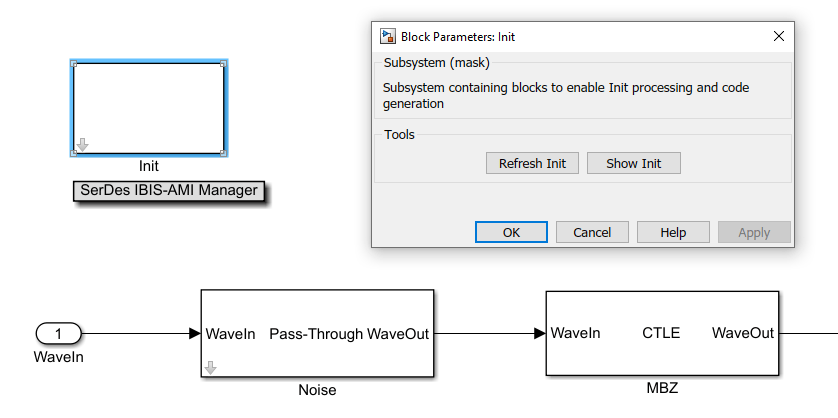Click the MBZ block name label
838x418 pixels.
pyautogui.click(x=661, y=387)
